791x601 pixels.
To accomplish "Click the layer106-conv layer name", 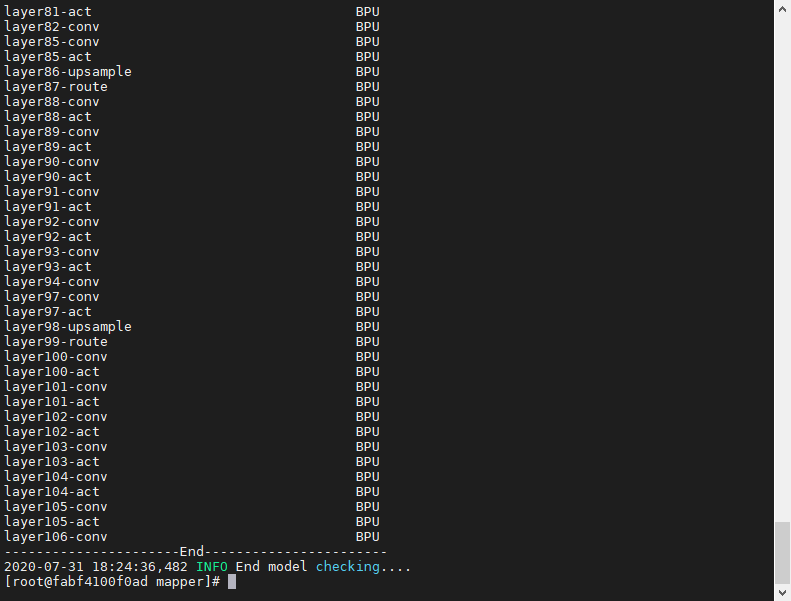I will pyautogui.click(x=56, y=537).
